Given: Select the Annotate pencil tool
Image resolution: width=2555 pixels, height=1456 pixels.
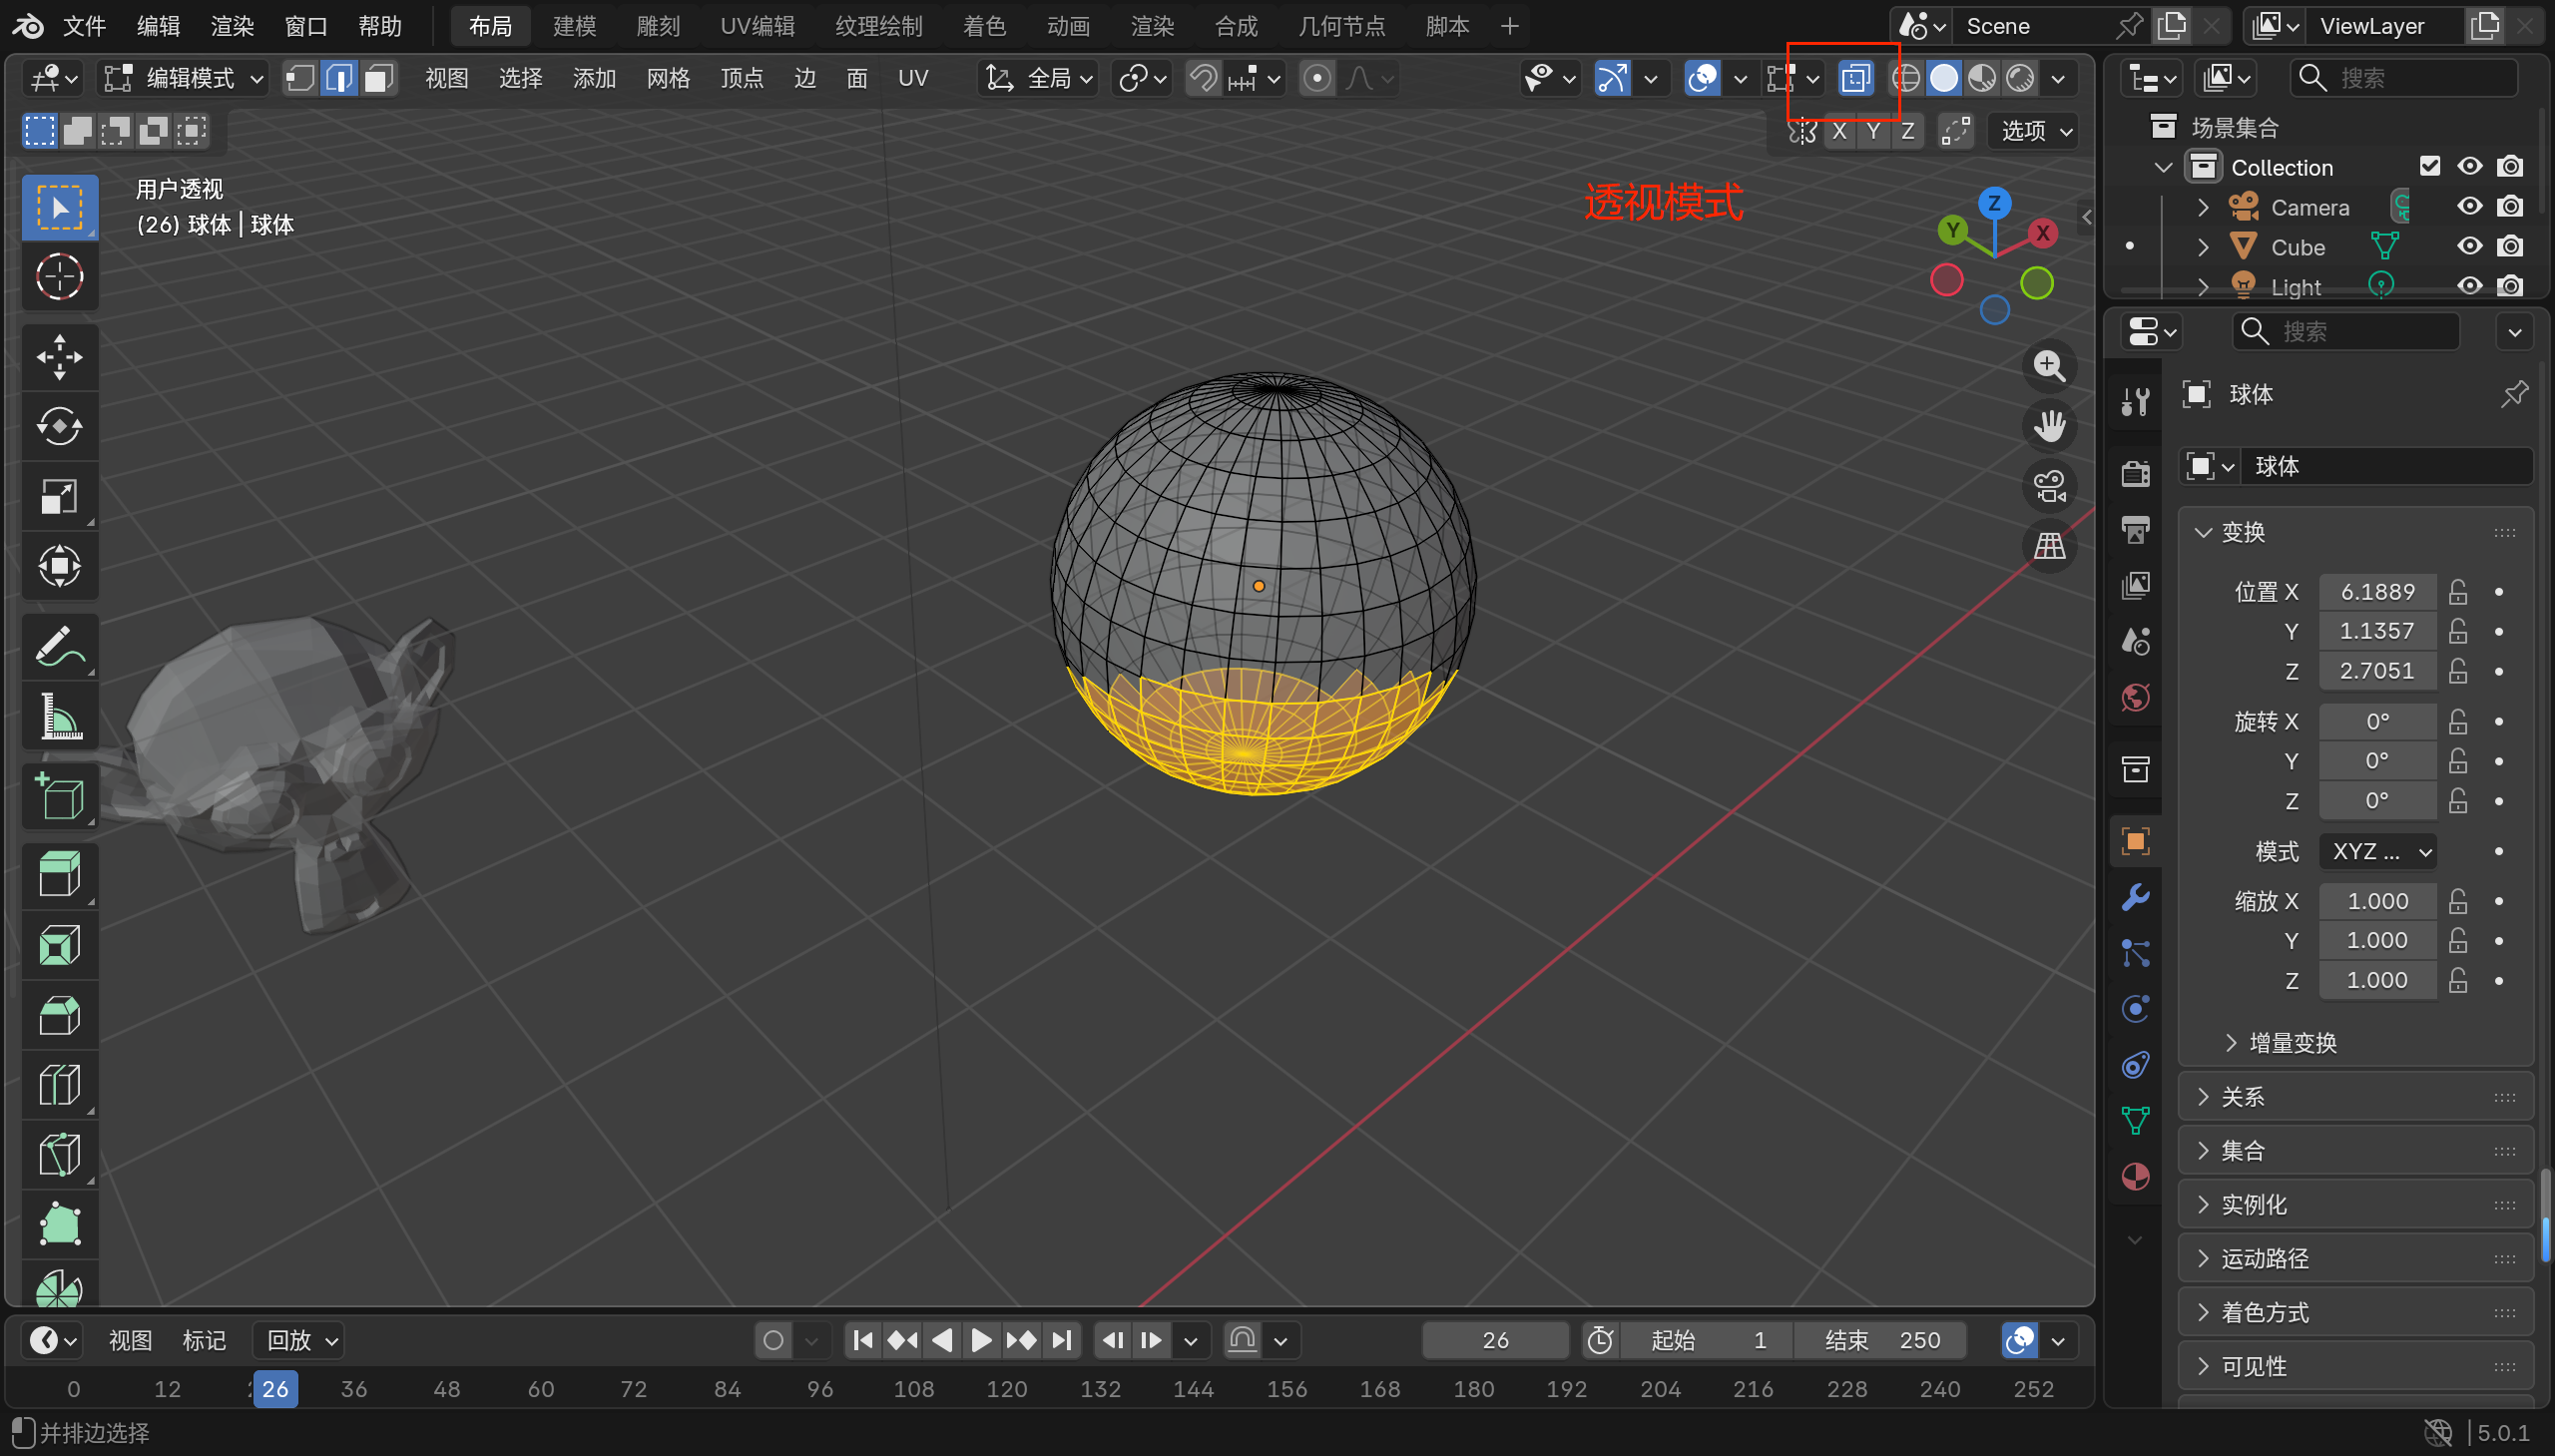Looking at the screenshot, I should pyautogui.click(x=59, y=647).
